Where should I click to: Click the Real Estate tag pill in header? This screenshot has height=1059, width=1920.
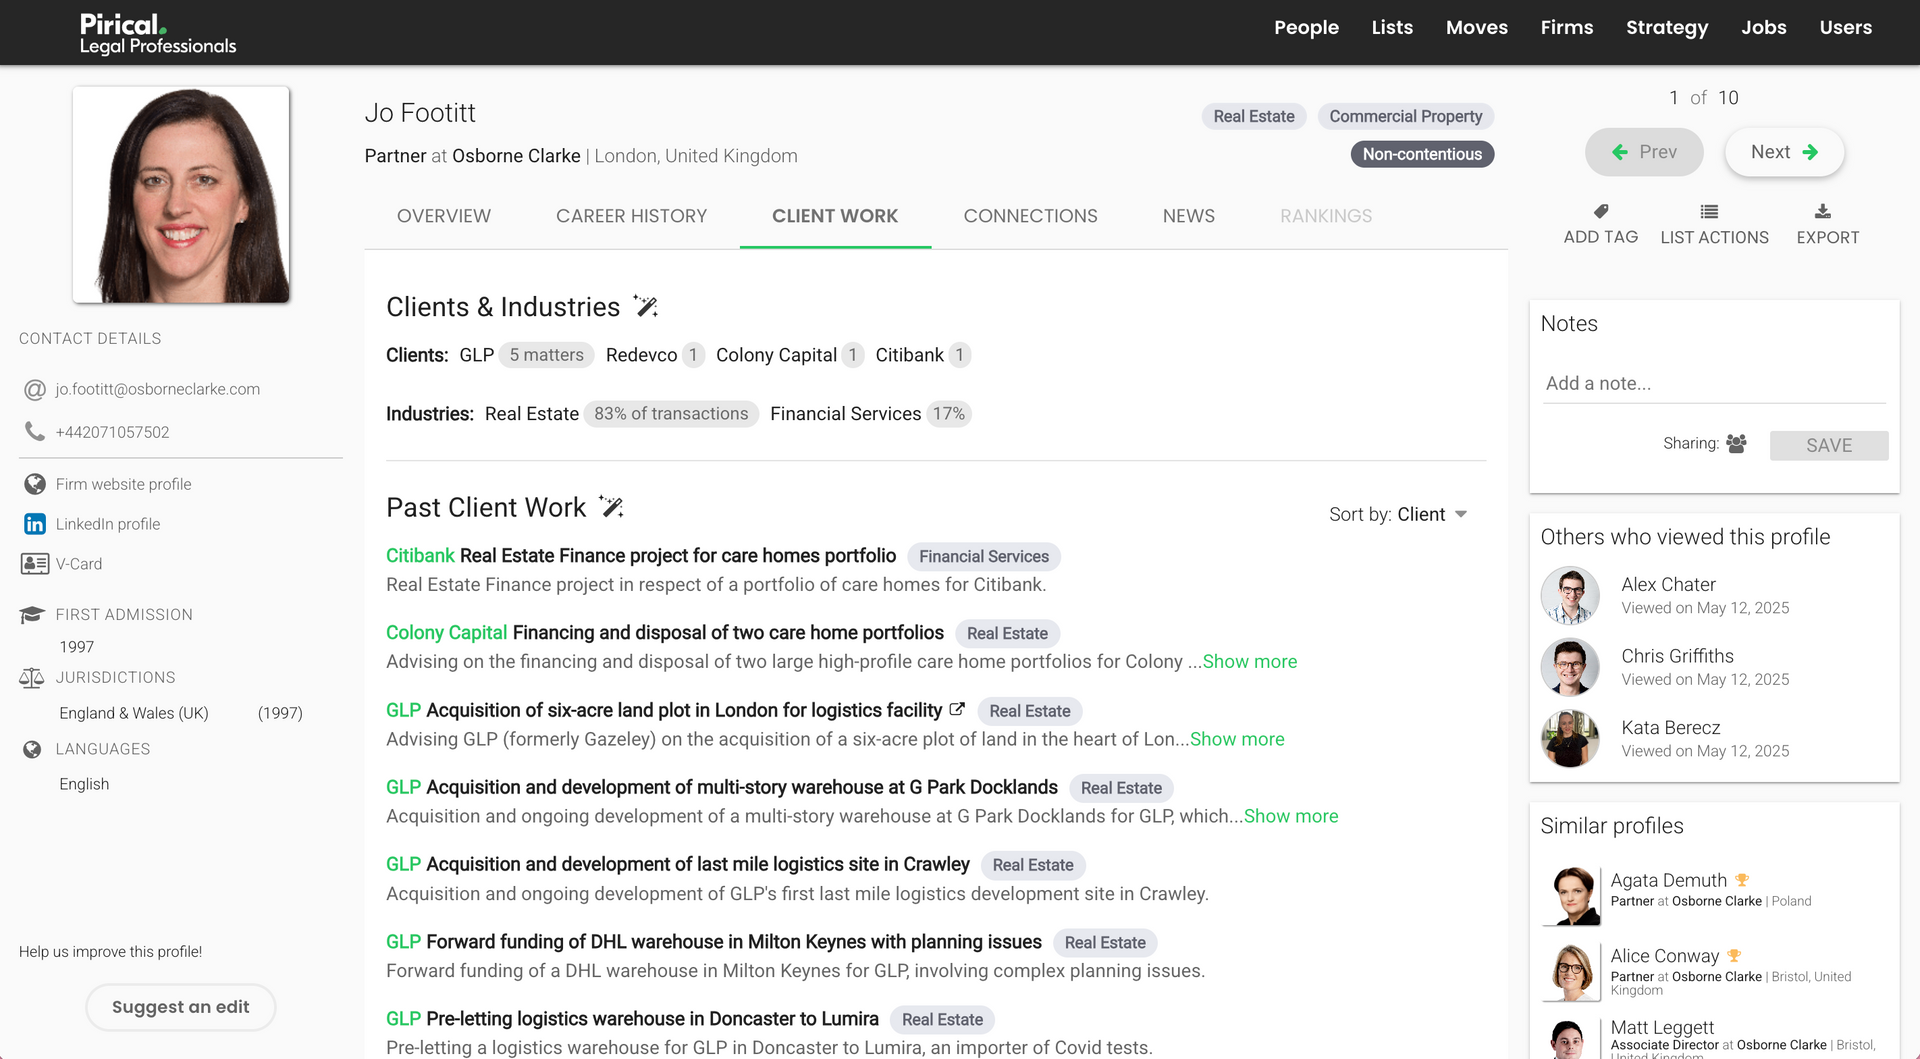point(1254,116)
